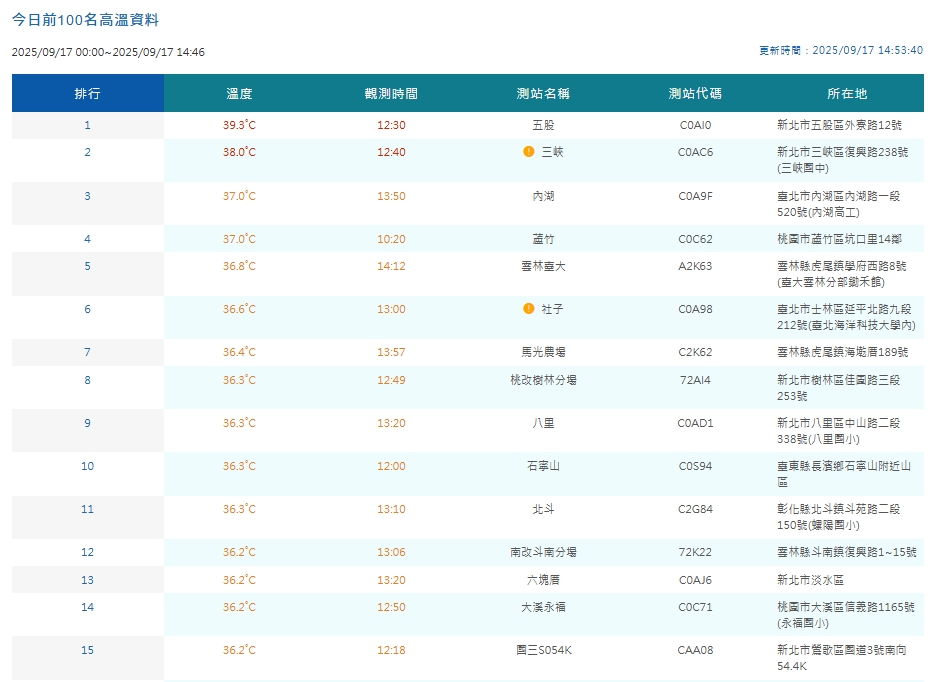This screenshot has height=682, width=931.
Task: Click station code CAA08
Action: click(695, 650)
